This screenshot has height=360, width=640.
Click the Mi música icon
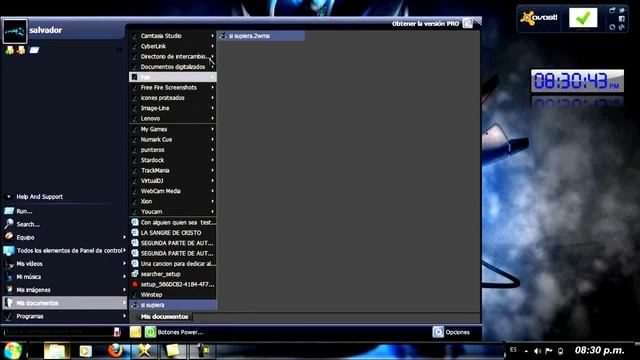9,277
